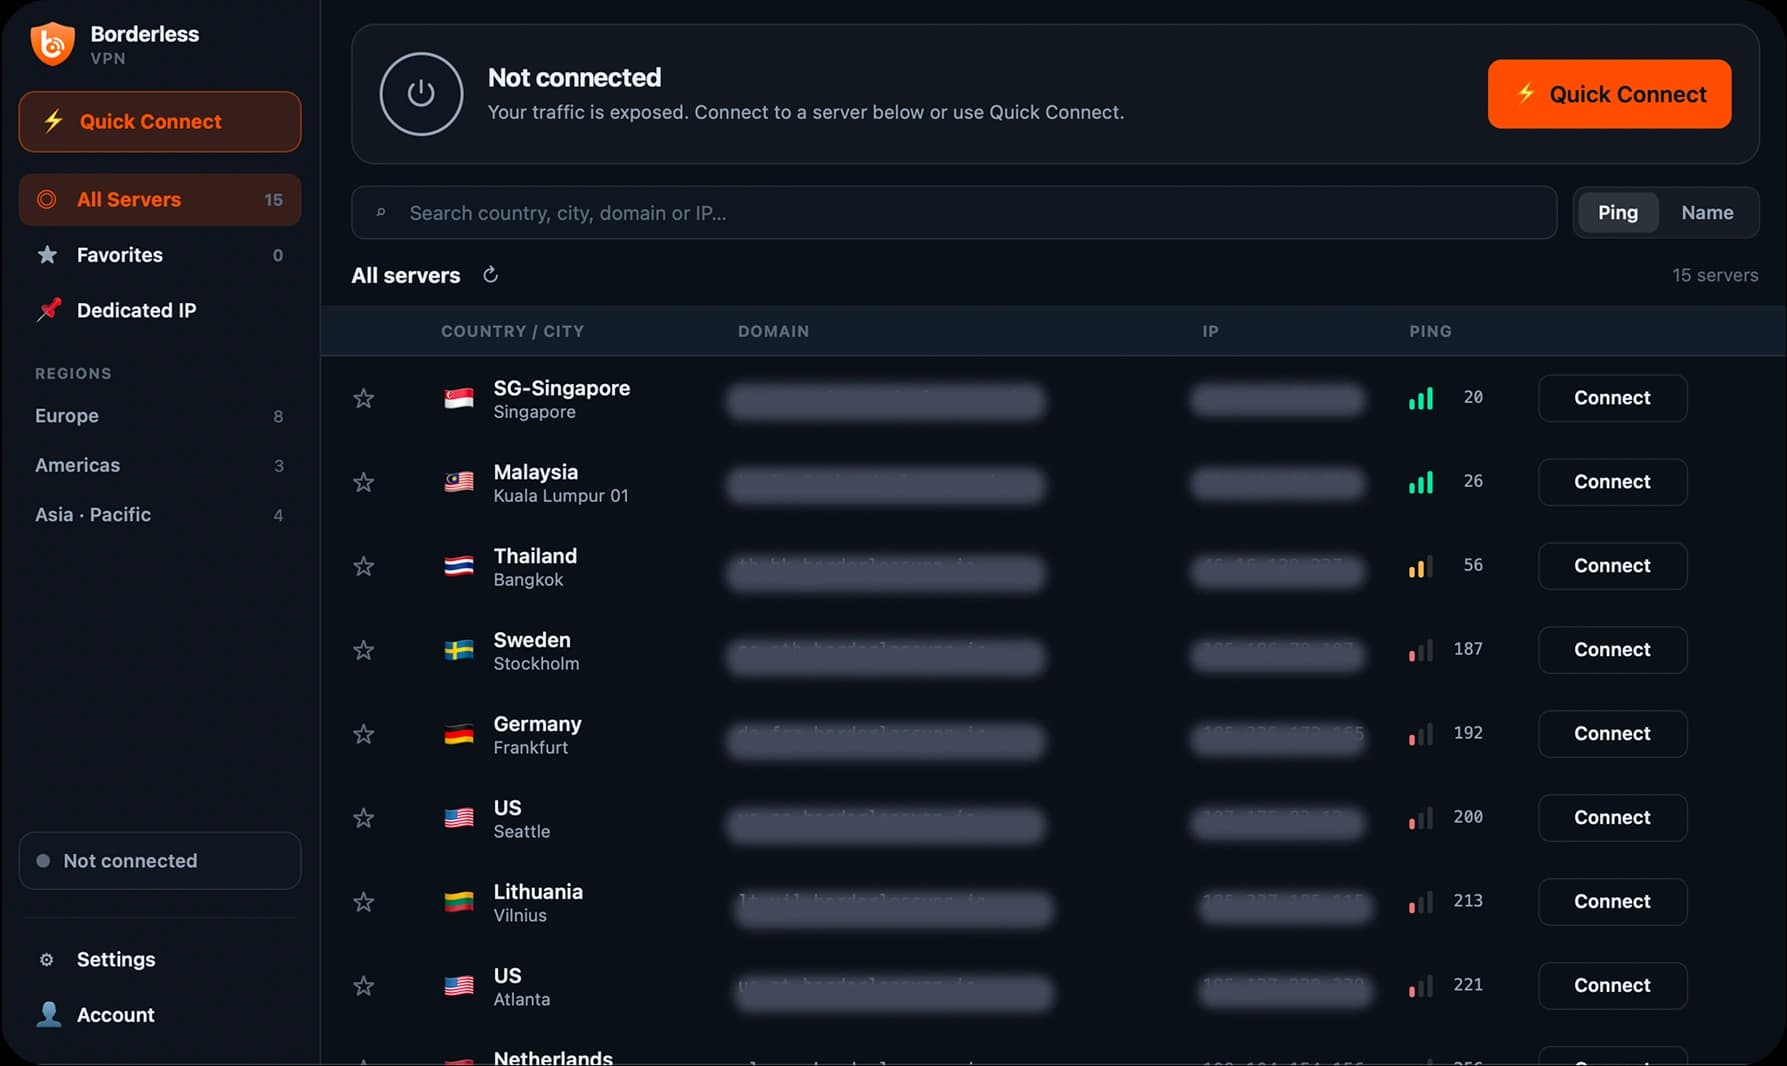Image resolution: width=1787 pixels, height=1066 pixels.
Task: Click the server search input field
Action: (954, 213)
